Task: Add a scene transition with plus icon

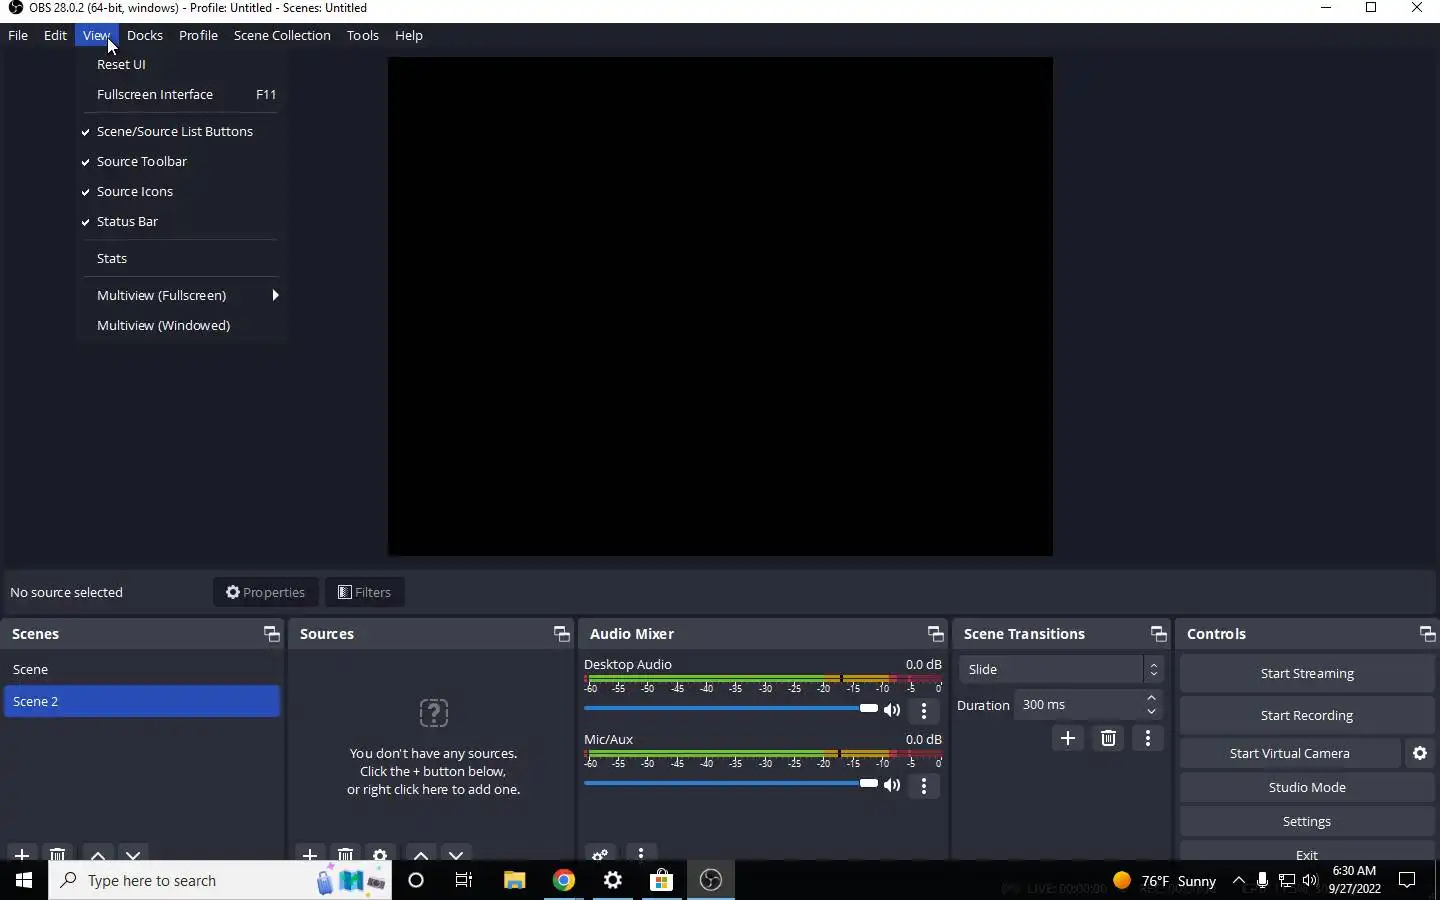Action: (1068, 738)
